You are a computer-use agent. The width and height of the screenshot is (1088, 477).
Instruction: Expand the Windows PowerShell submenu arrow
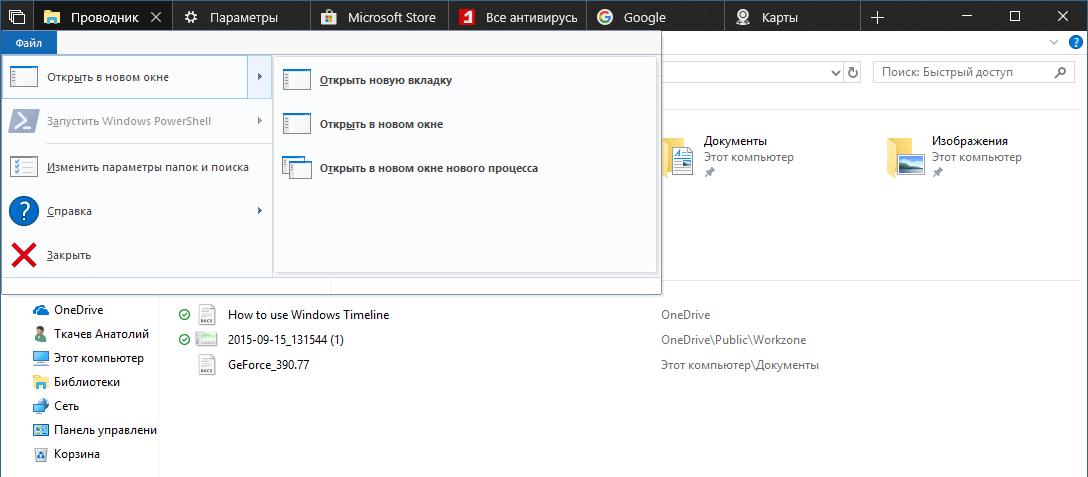point(260,121)
